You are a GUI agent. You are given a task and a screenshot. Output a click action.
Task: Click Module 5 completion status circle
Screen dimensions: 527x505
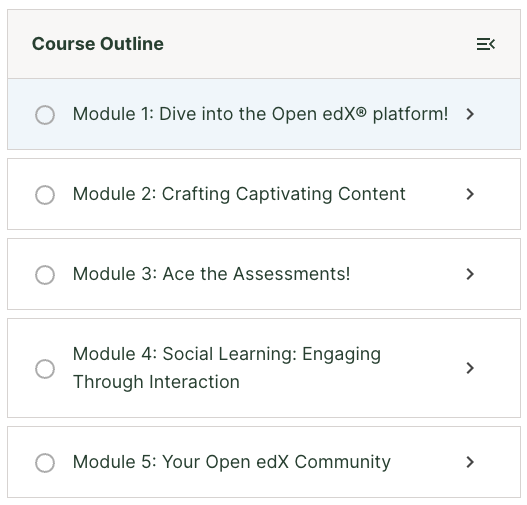pos(45,463)
